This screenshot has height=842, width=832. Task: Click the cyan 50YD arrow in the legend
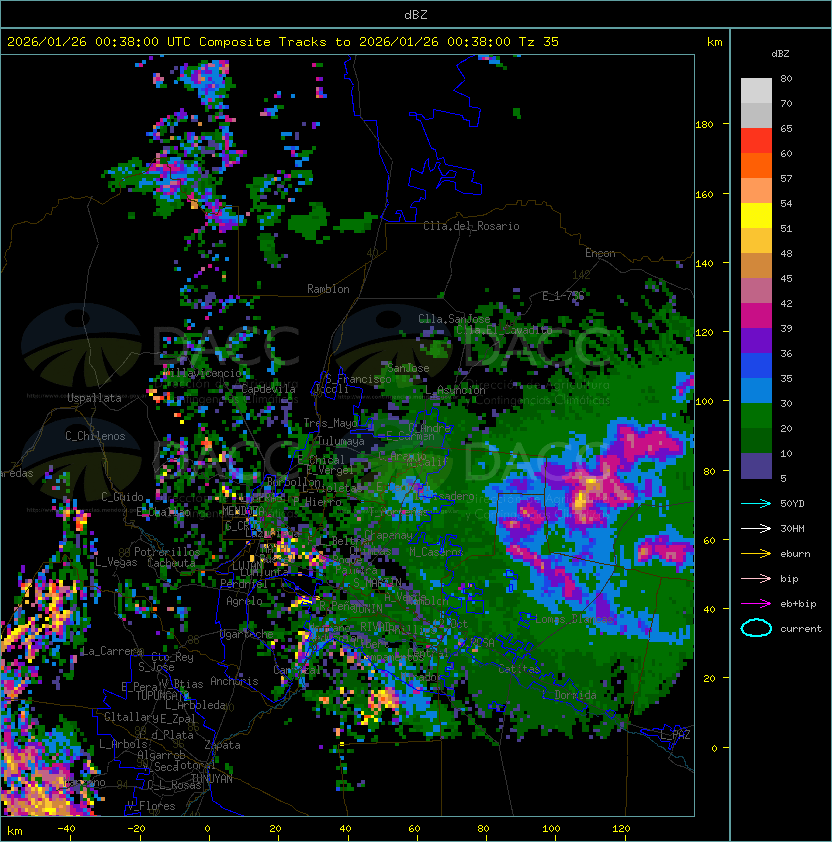756,504
